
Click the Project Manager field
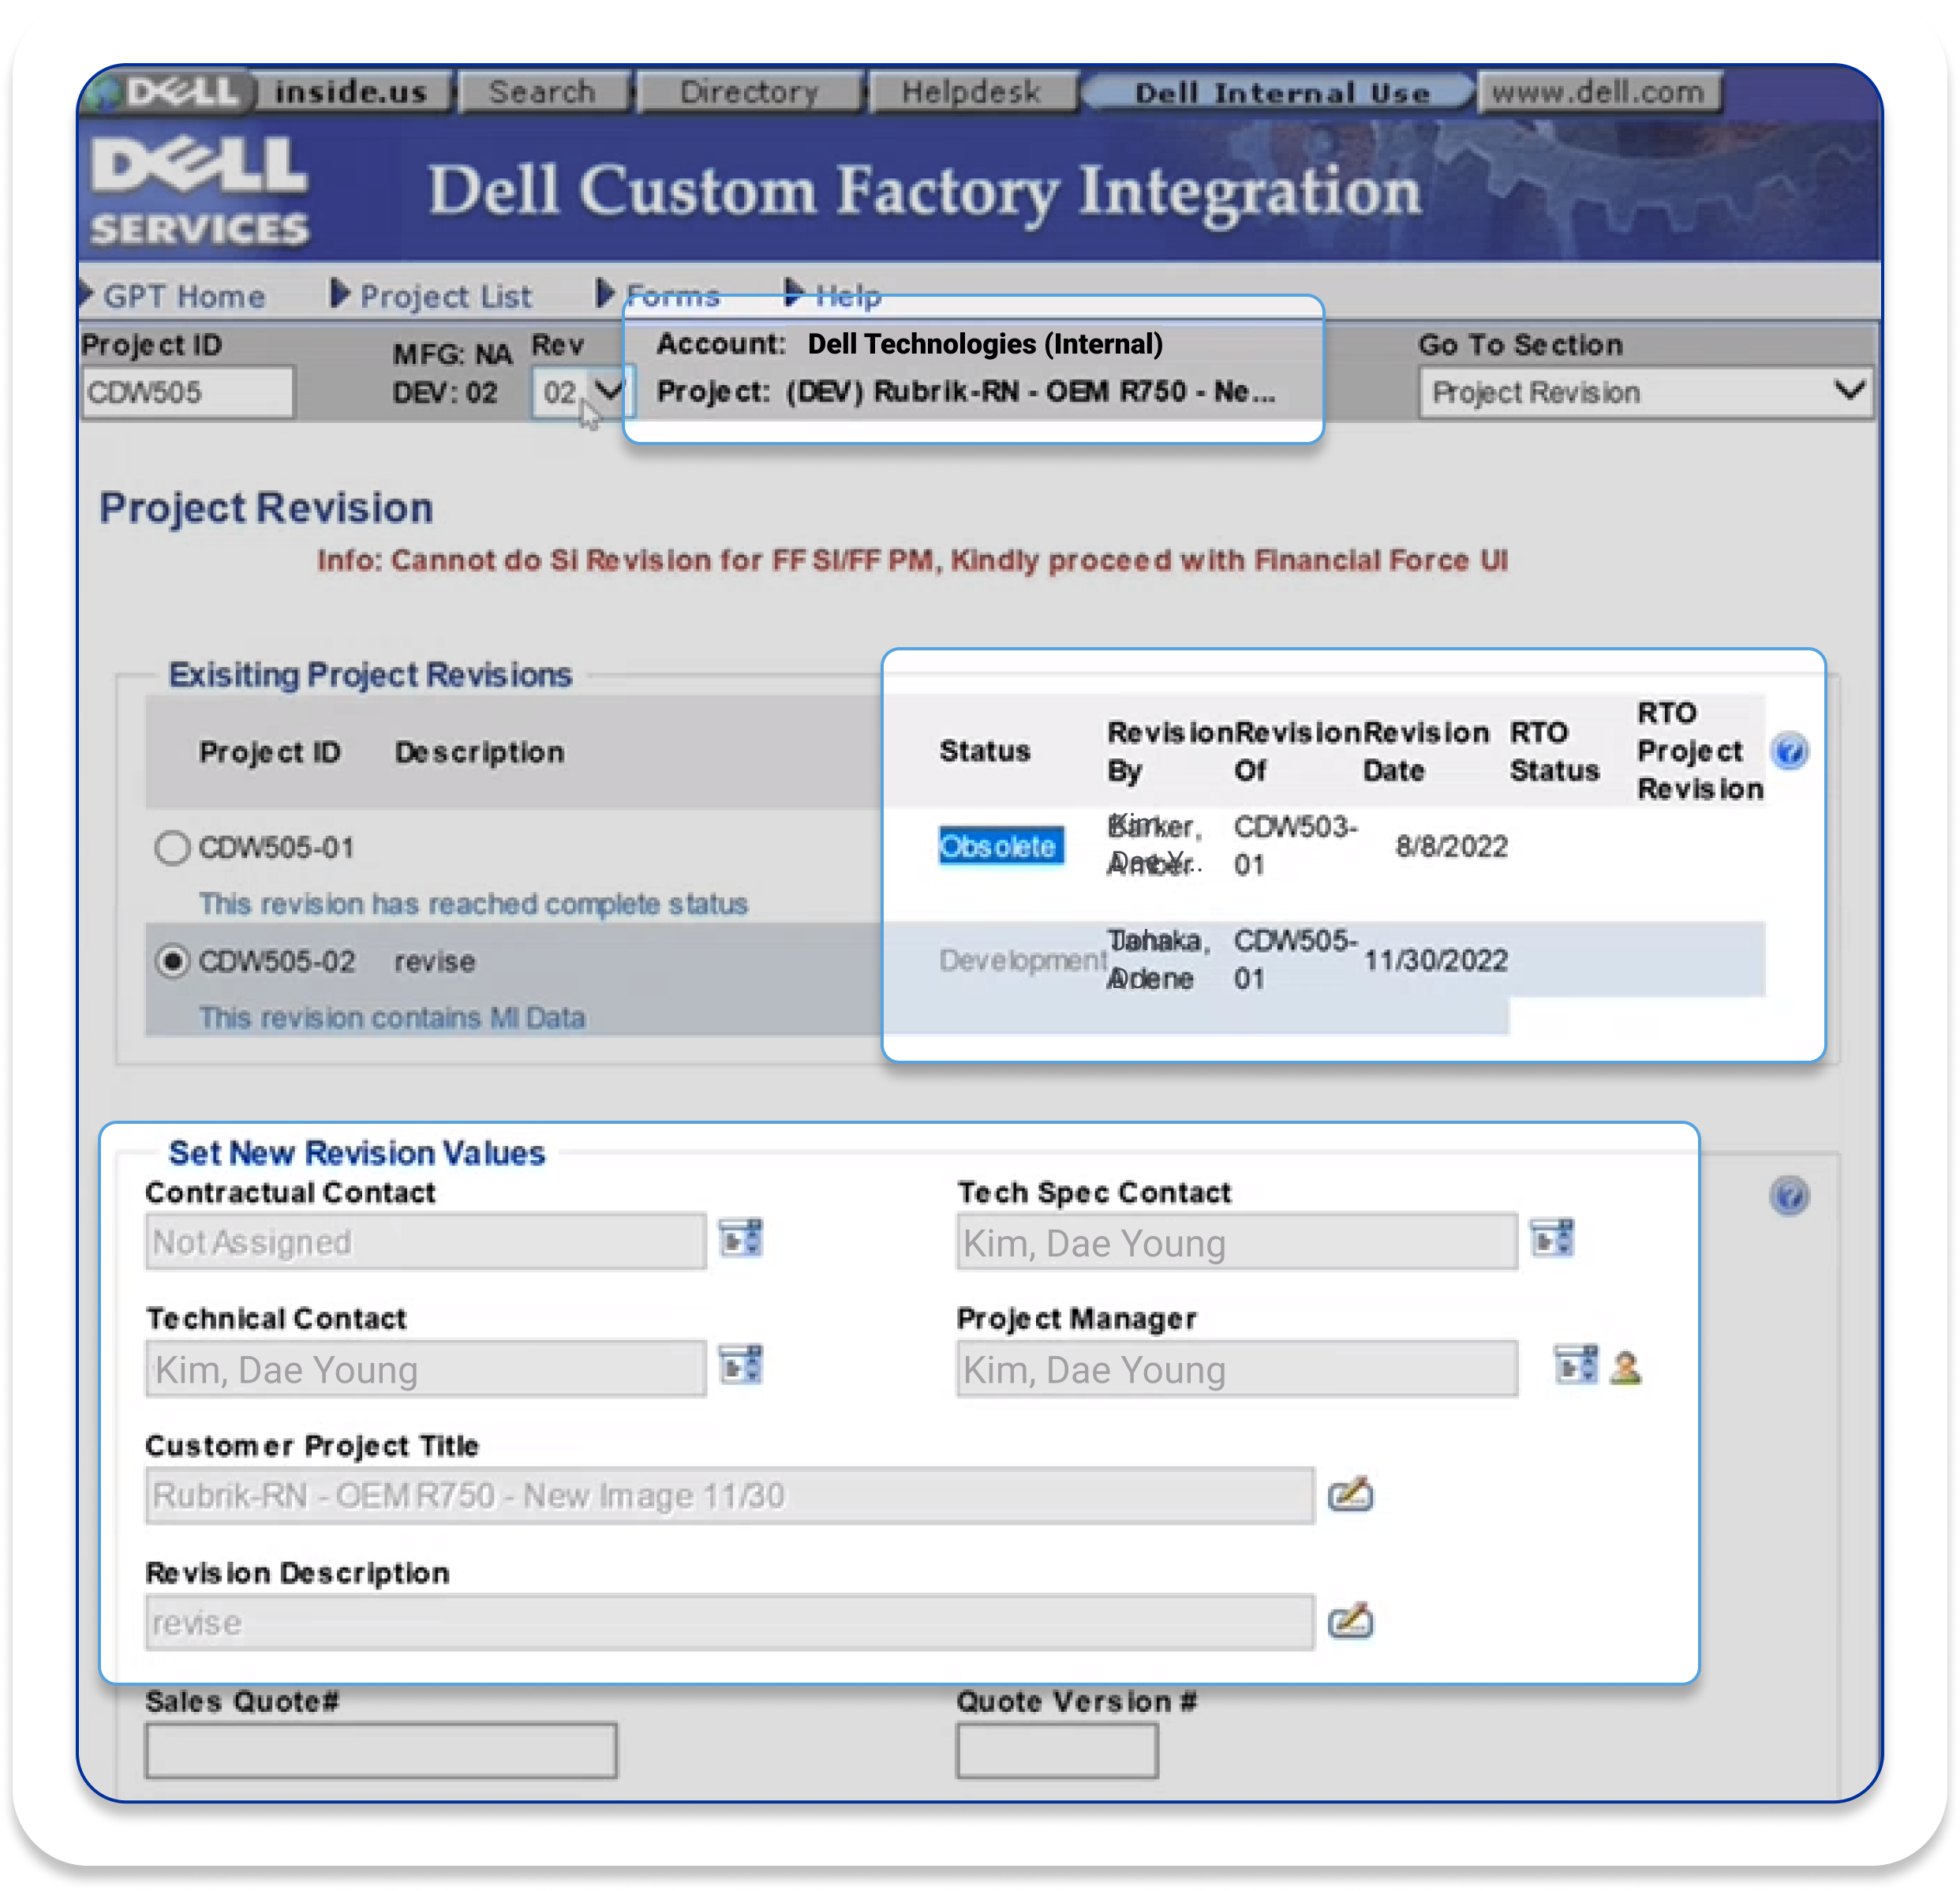(x=1237, y=1368)
